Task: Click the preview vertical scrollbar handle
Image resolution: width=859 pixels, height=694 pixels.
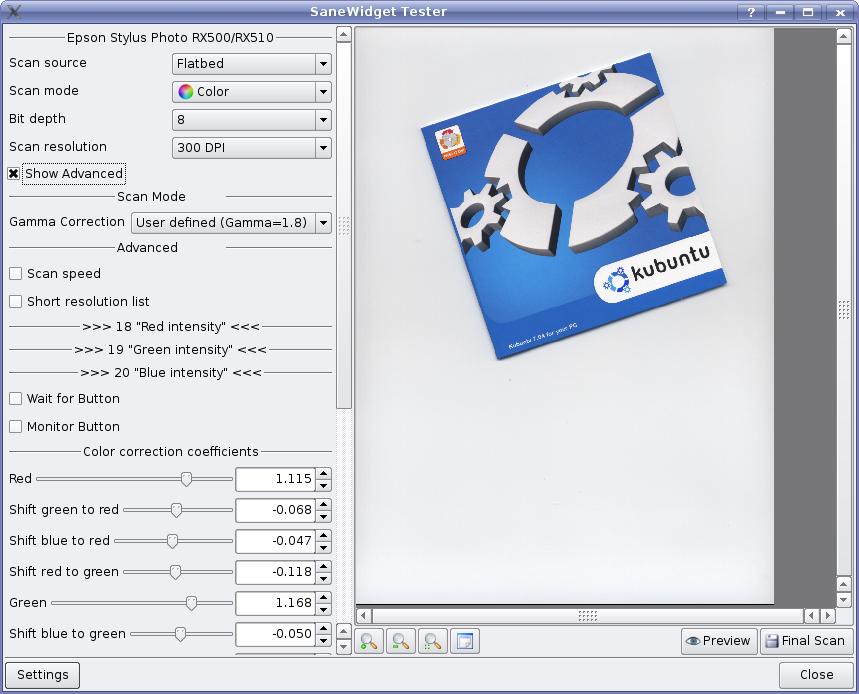Action: point(844,309)
